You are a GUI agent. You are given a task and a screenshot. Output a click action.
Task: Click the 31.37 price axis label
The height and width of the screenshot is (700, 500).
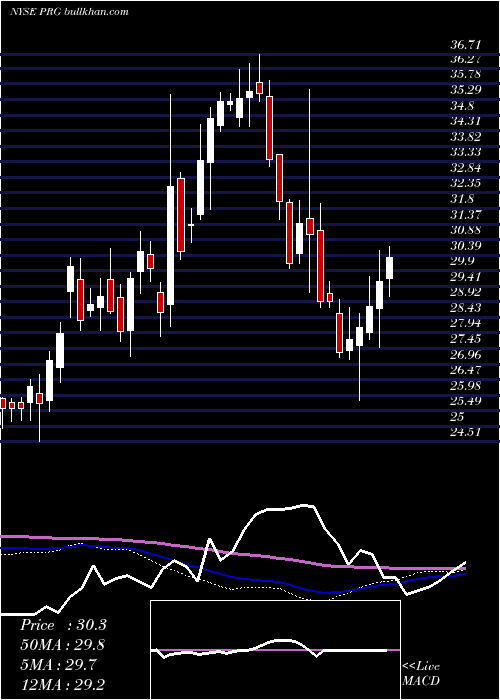(x=466, y=215)
